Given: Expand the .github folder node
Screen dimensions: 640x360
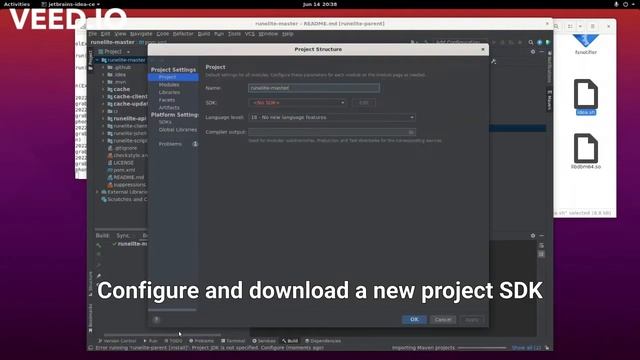Looking at the screenshot, I should pyautogui.click(x=104, y=67).
